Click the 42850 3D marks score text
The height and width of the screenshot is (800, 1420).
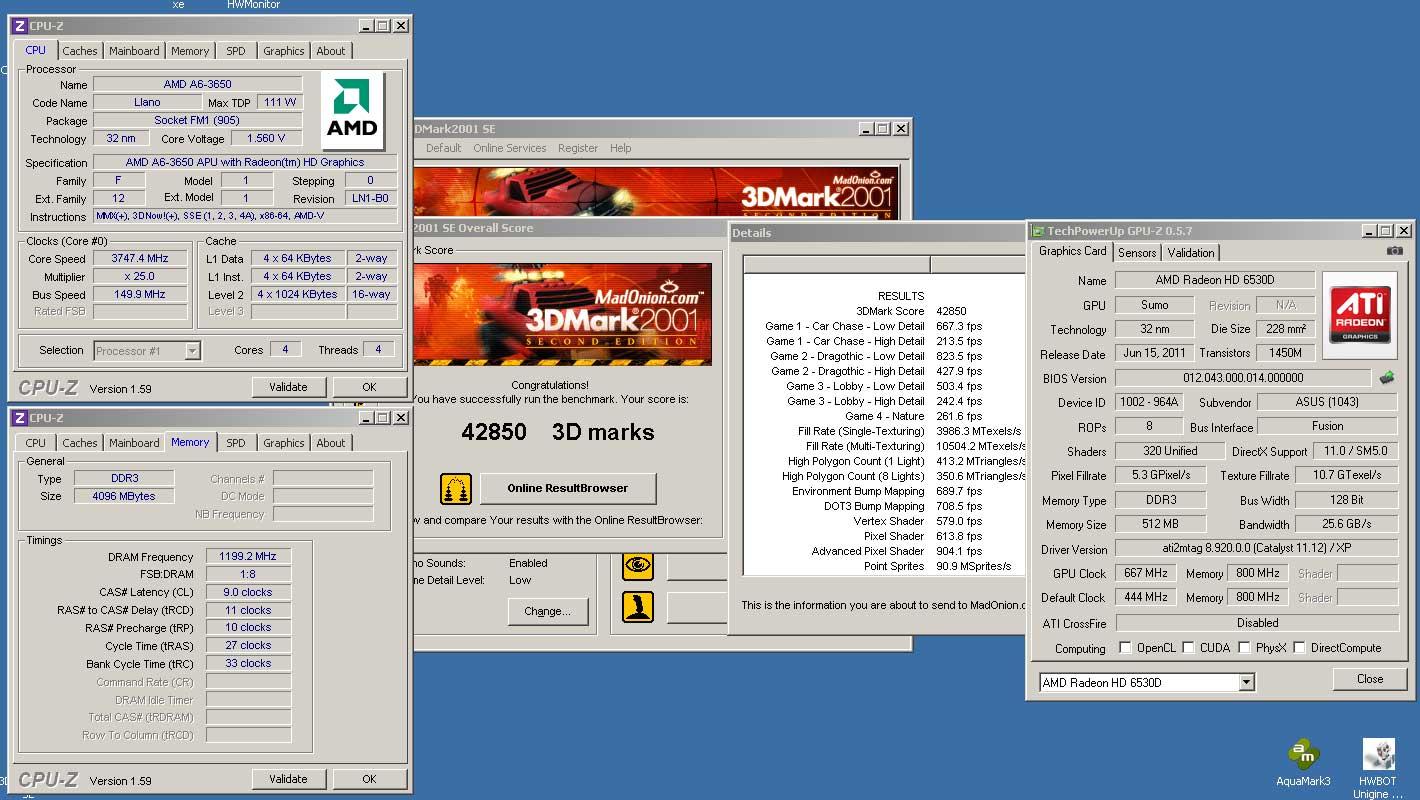click(x=557, y=433)
